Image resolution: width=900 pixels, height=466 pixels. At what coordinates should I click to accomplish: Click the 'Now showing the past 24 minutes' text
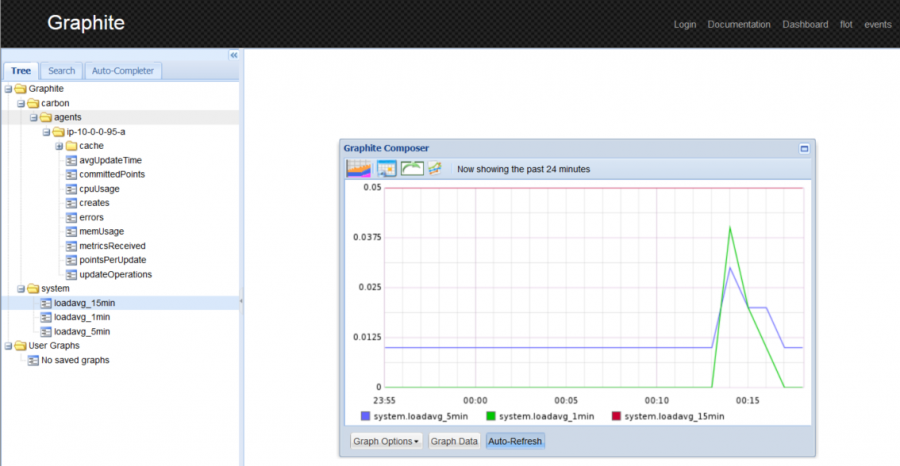(x=523, y=169)
